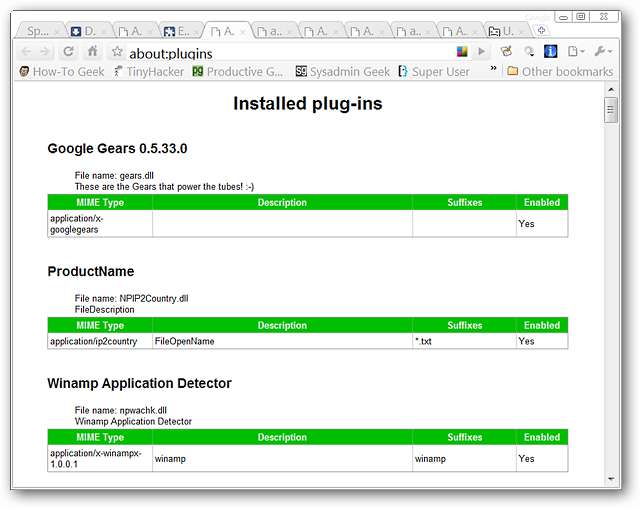
Task: Open the Sysadmin Geek bookmark
Action: pos(342,71)
